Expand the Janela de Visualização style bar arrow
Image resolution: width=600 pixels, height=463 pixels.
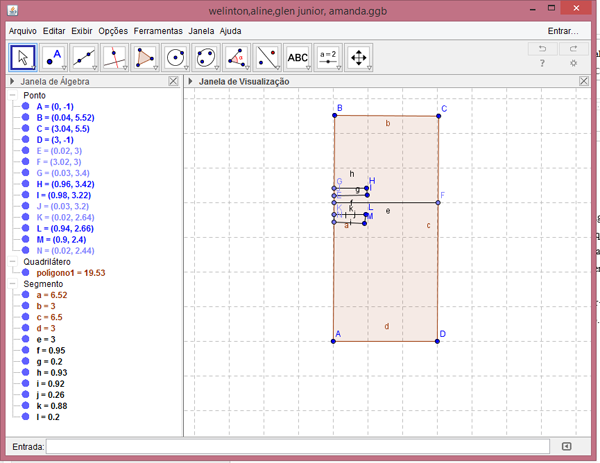191,81
